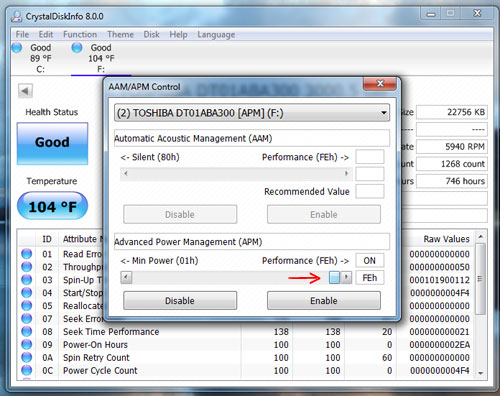Click the status icon for attribute 04
The width and height of the screenshot is (500, 396).
pyautogui.click(x=26, y=293)
